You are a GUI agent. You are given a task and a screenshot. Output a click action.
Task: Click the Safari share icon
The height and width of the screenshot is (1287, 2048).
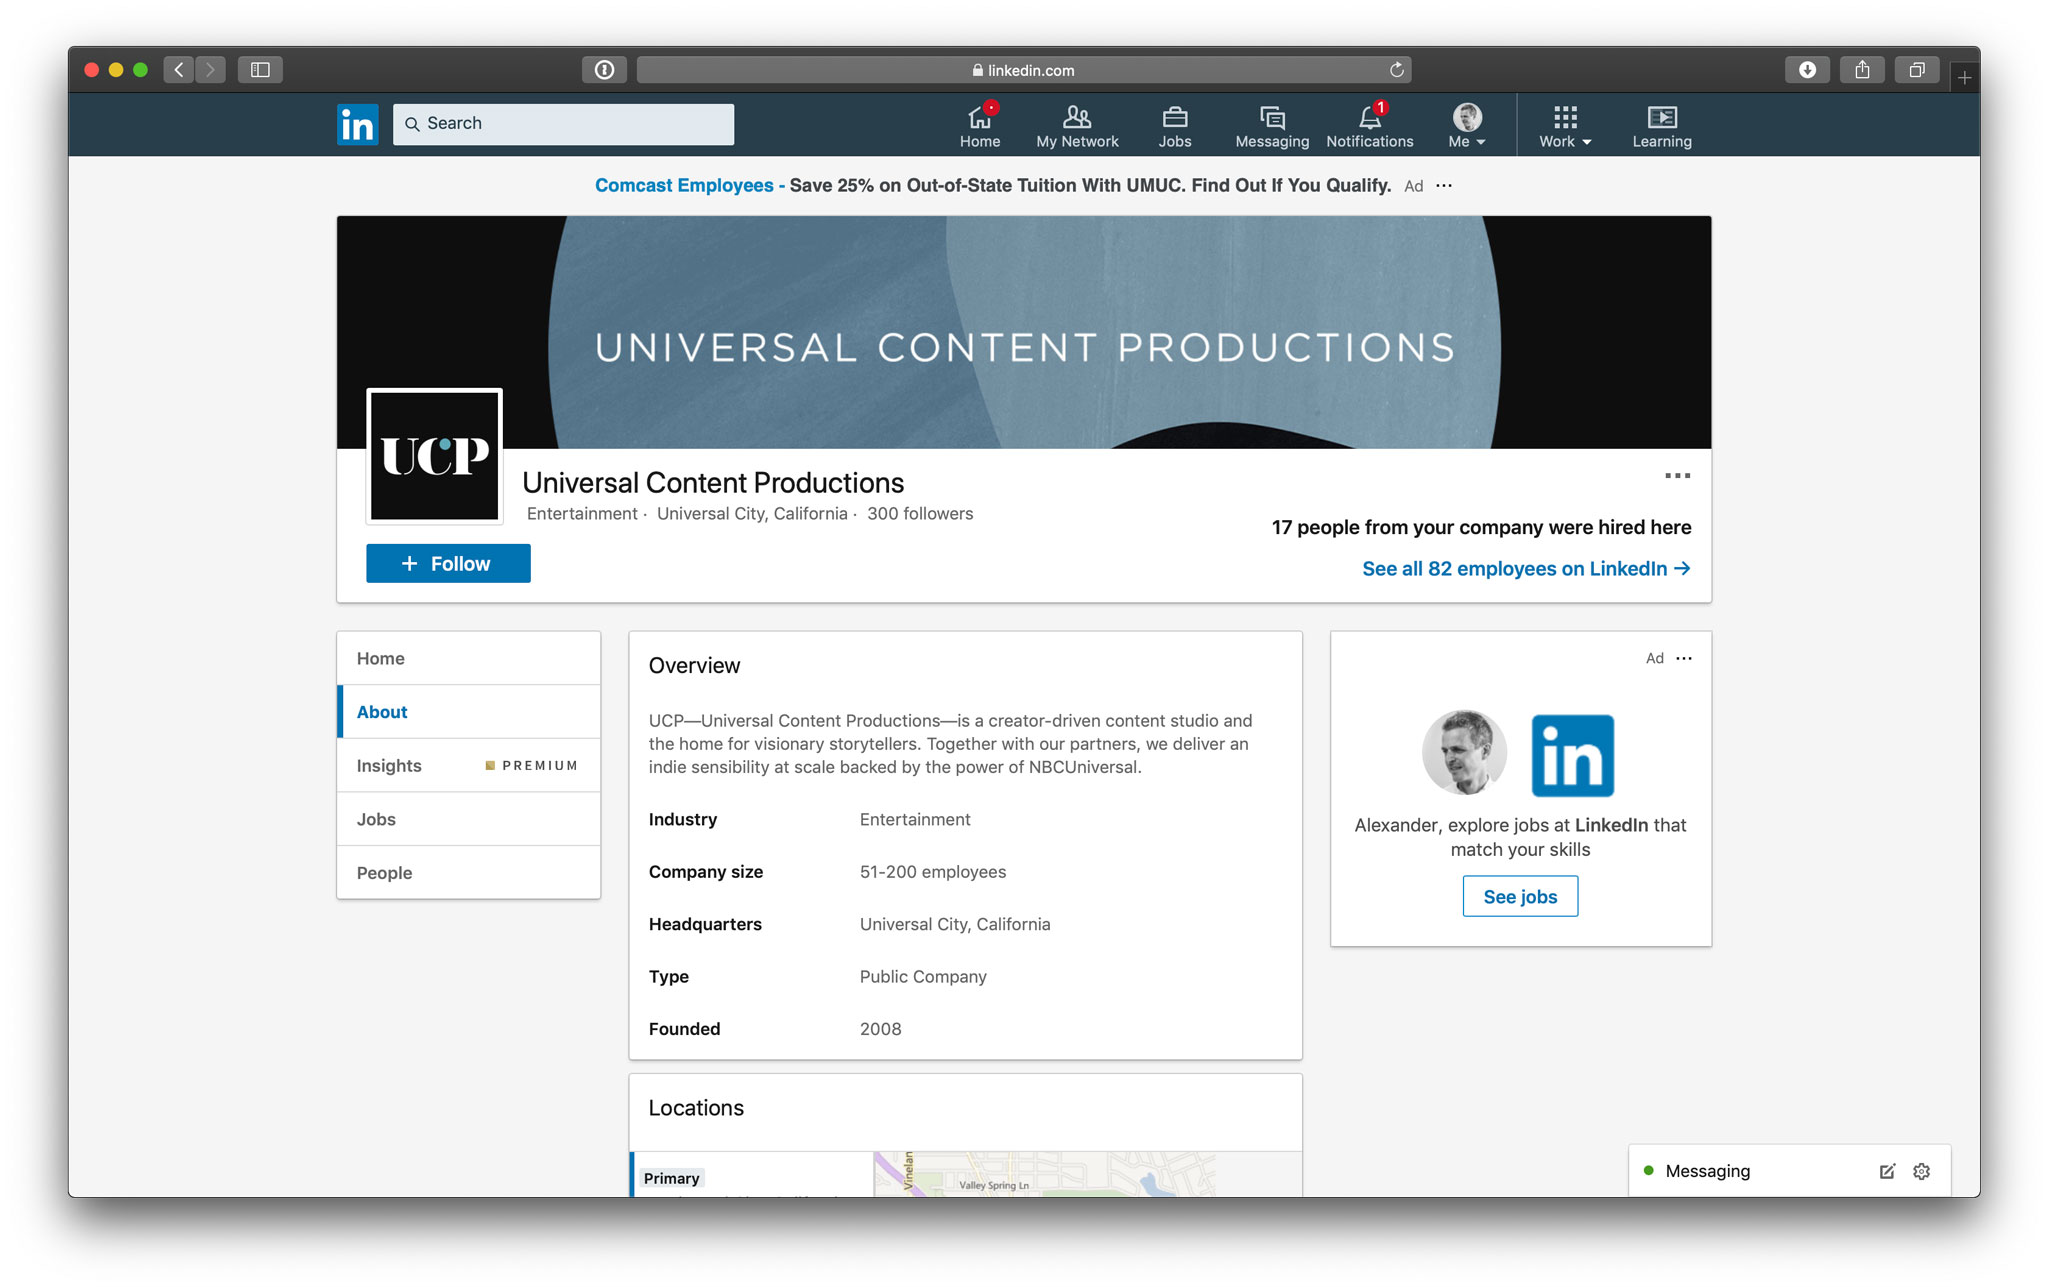(x=1861, y=69)
